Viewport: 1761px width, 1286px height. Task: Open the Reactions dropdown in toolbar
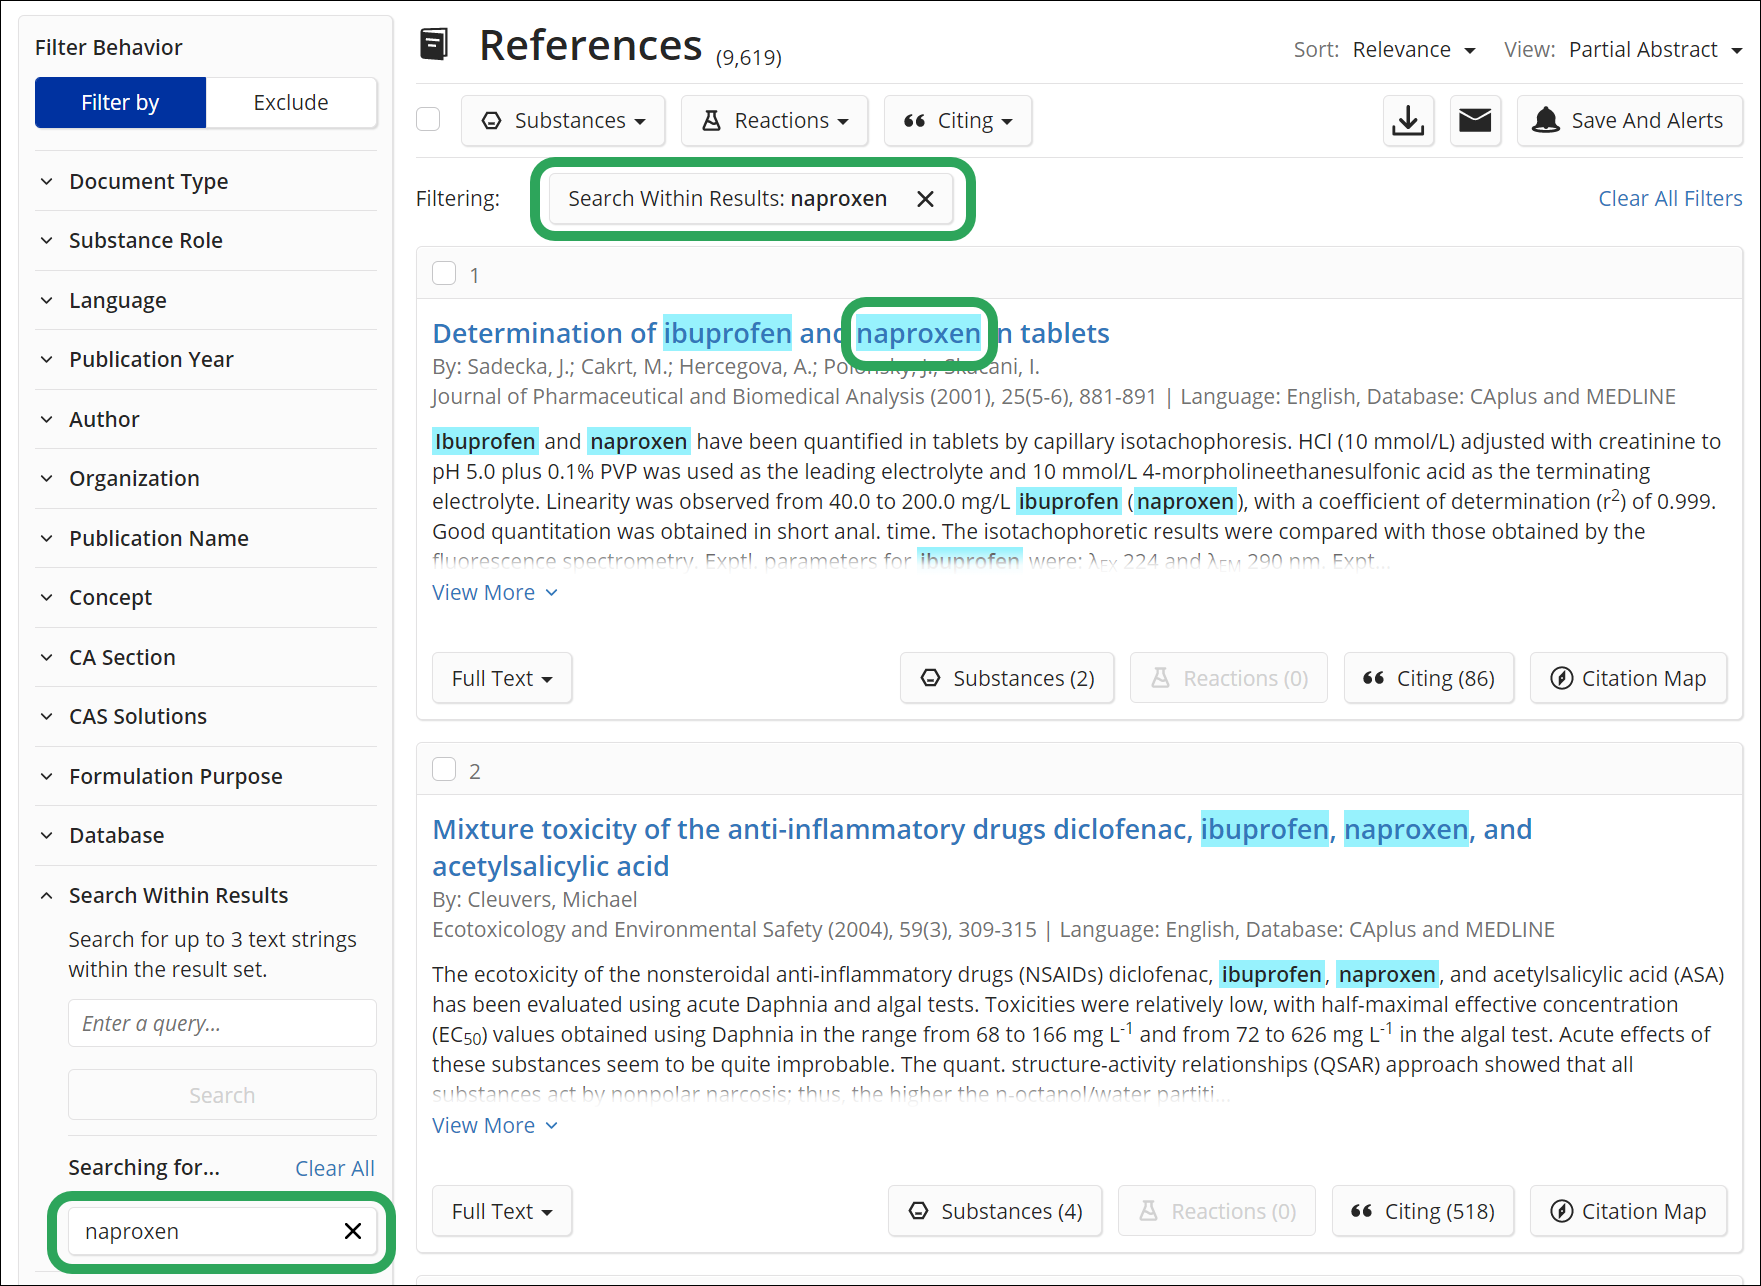point(775,121)
